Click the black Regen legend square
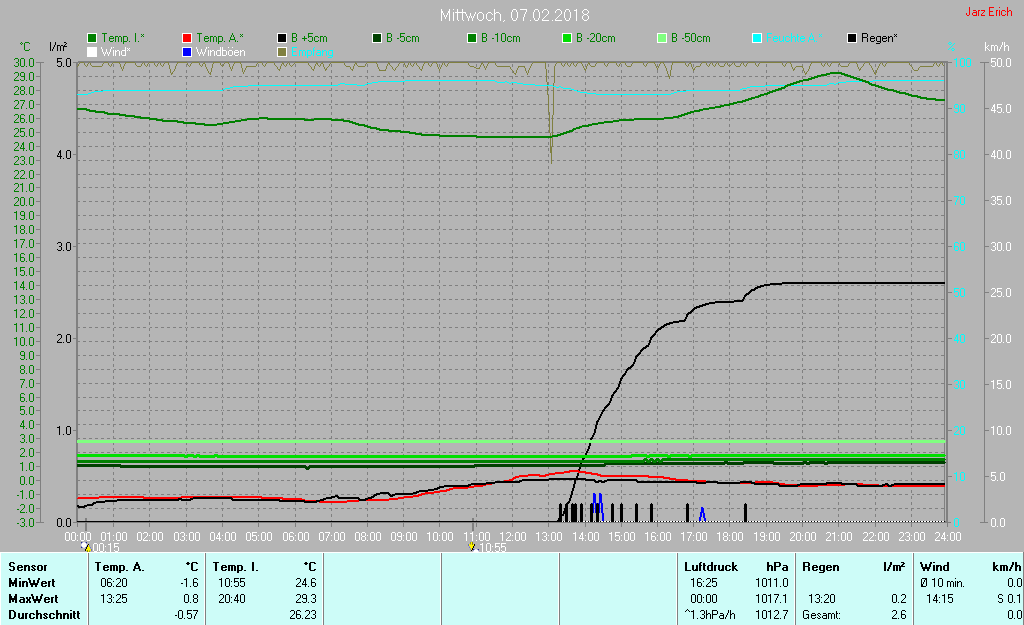 pos(852,38)
